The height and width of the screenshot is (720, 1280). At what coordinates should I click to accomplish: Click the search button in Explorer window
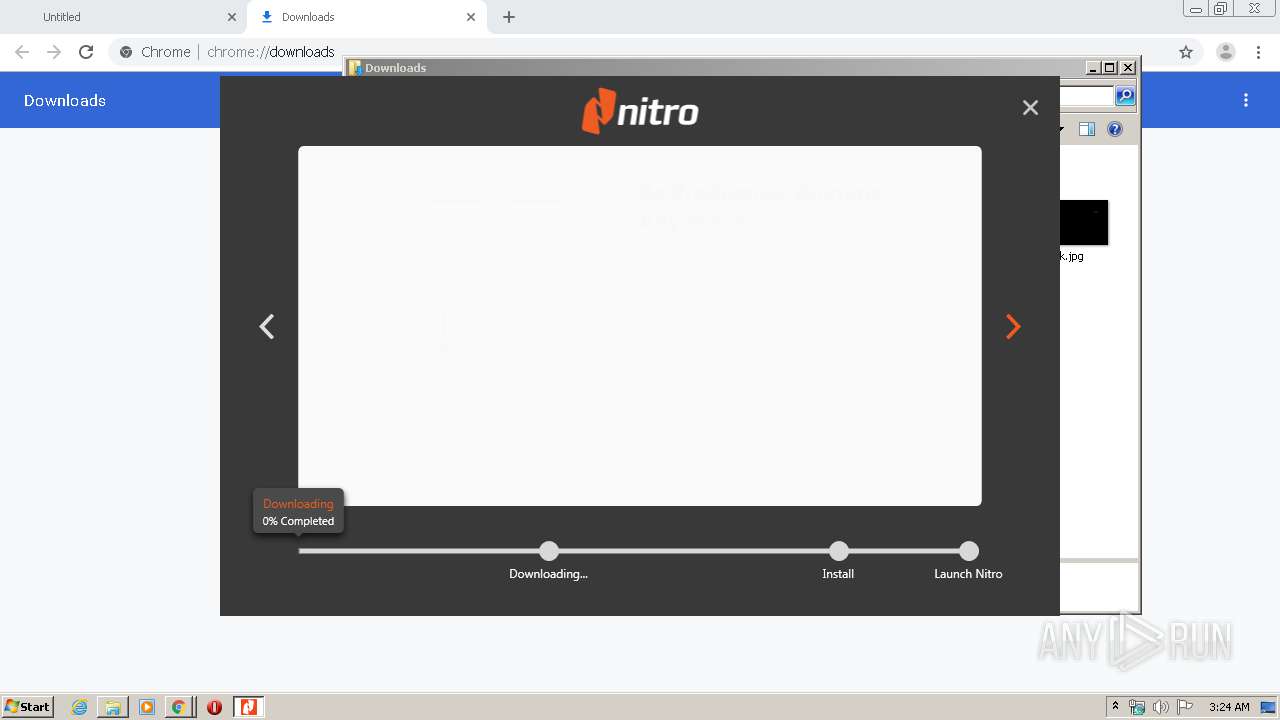1125,96
